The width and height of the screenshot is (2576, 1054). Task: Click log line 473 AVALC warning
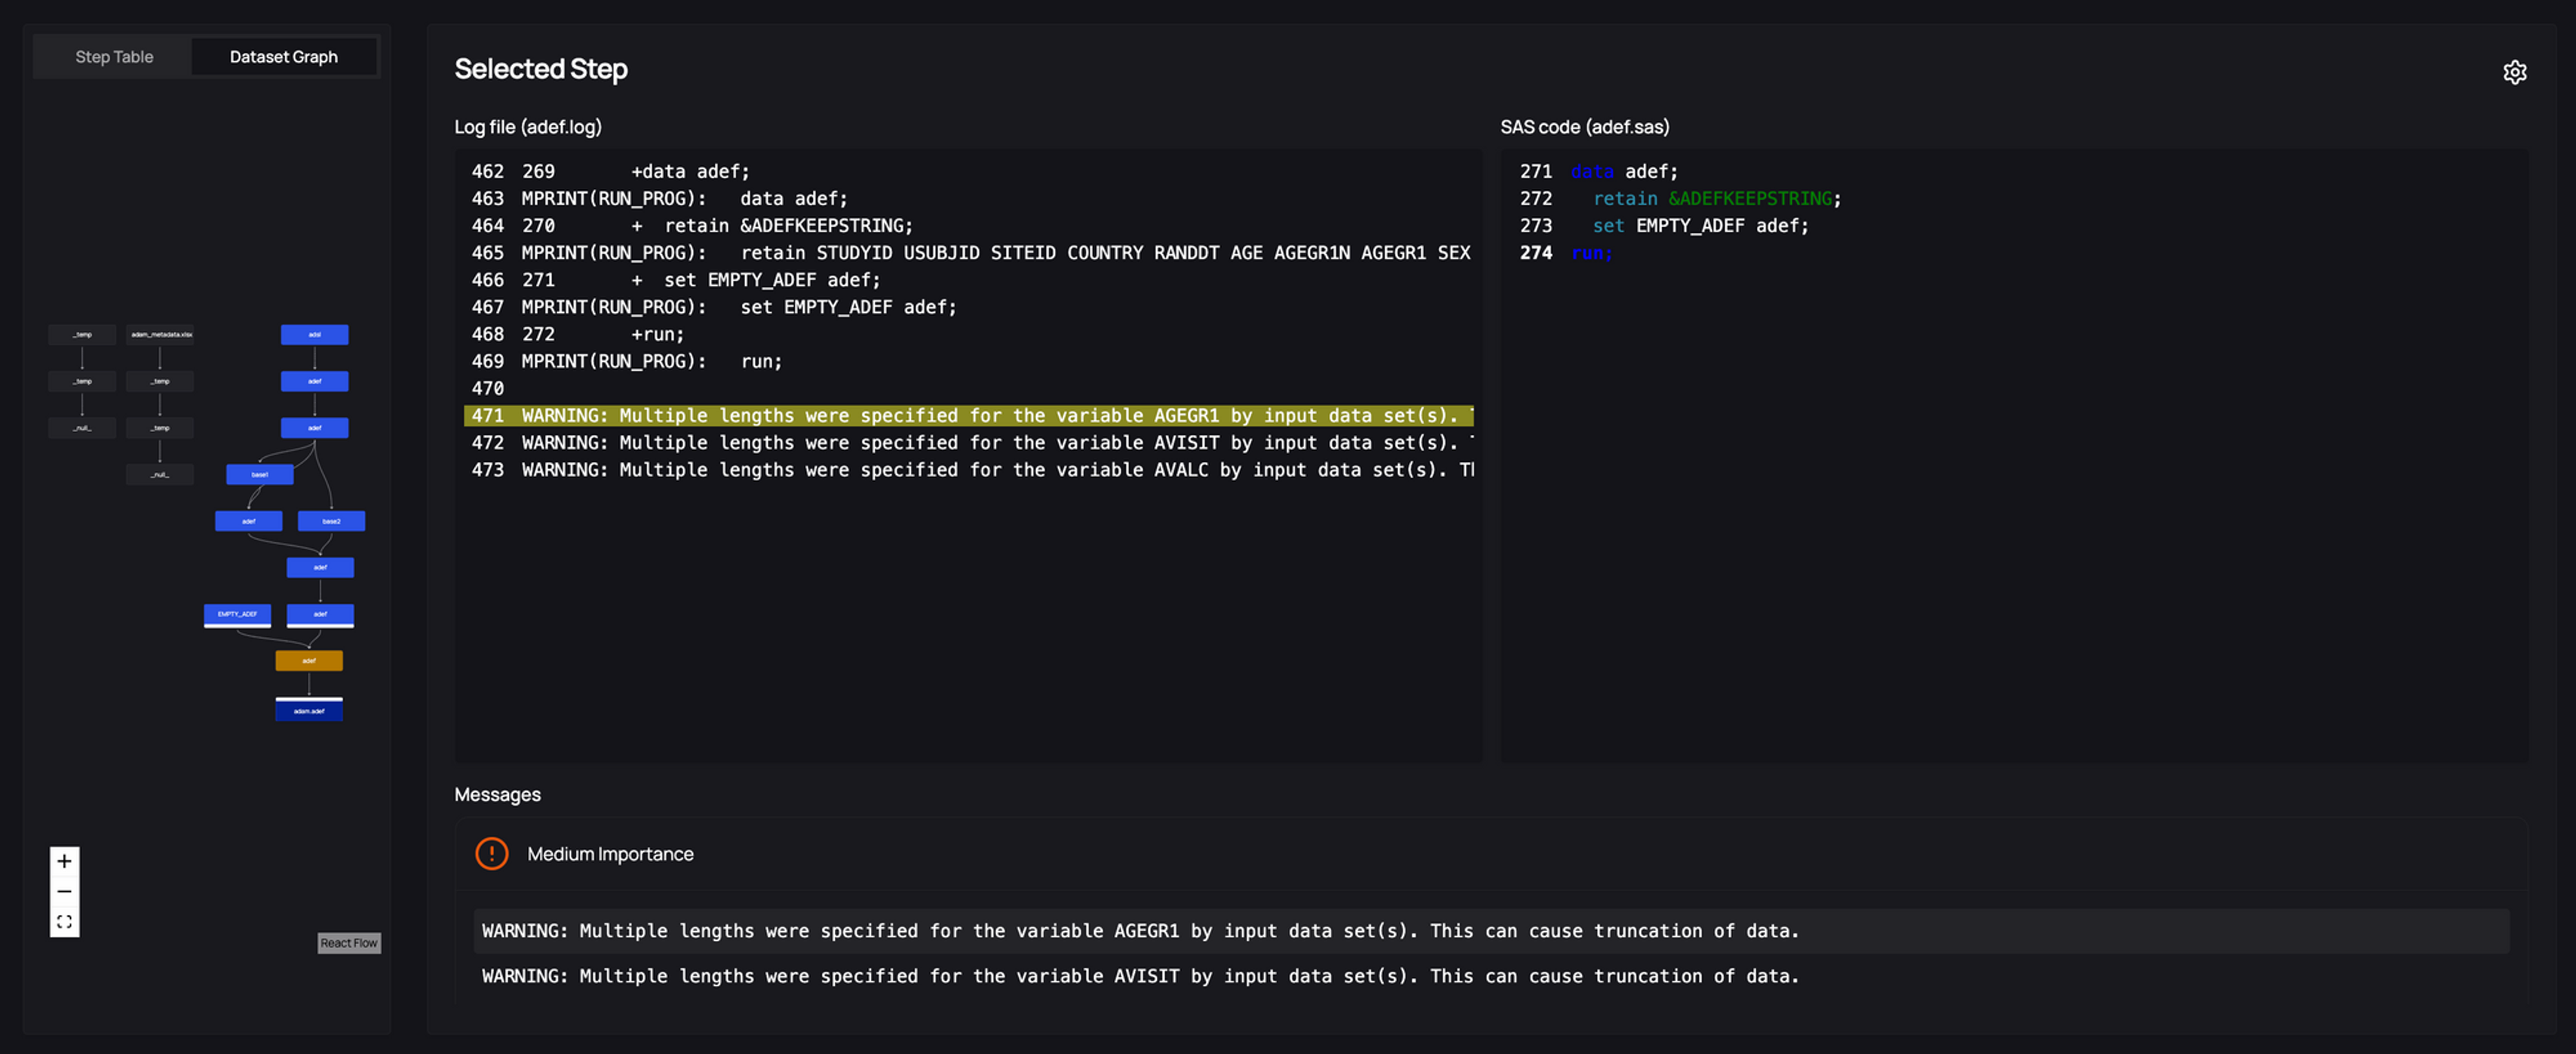(x=968, y=469)
